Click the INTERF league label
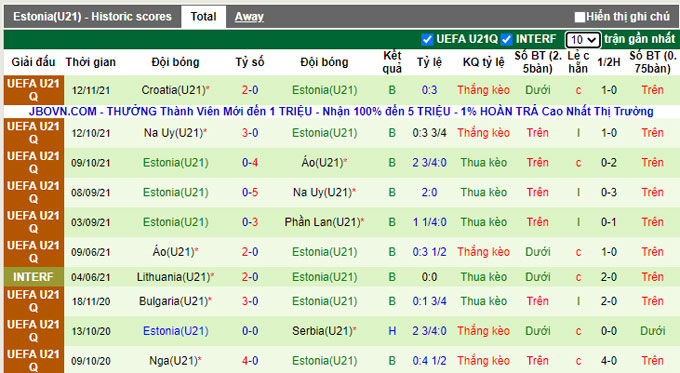This screenshot has width=680, height=373. tap(33, 277)
